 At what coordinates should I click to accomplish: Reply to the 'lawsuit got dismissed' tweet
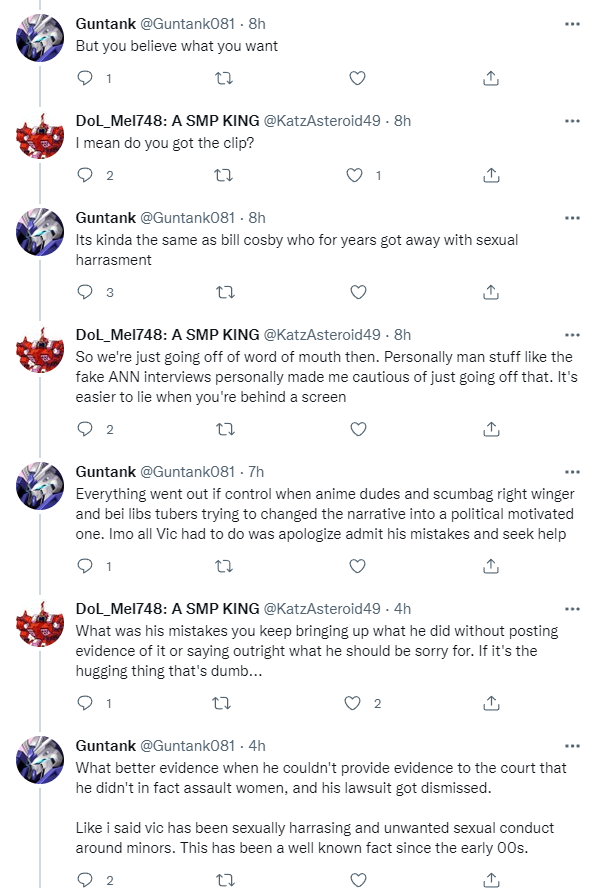click(85, 880)
